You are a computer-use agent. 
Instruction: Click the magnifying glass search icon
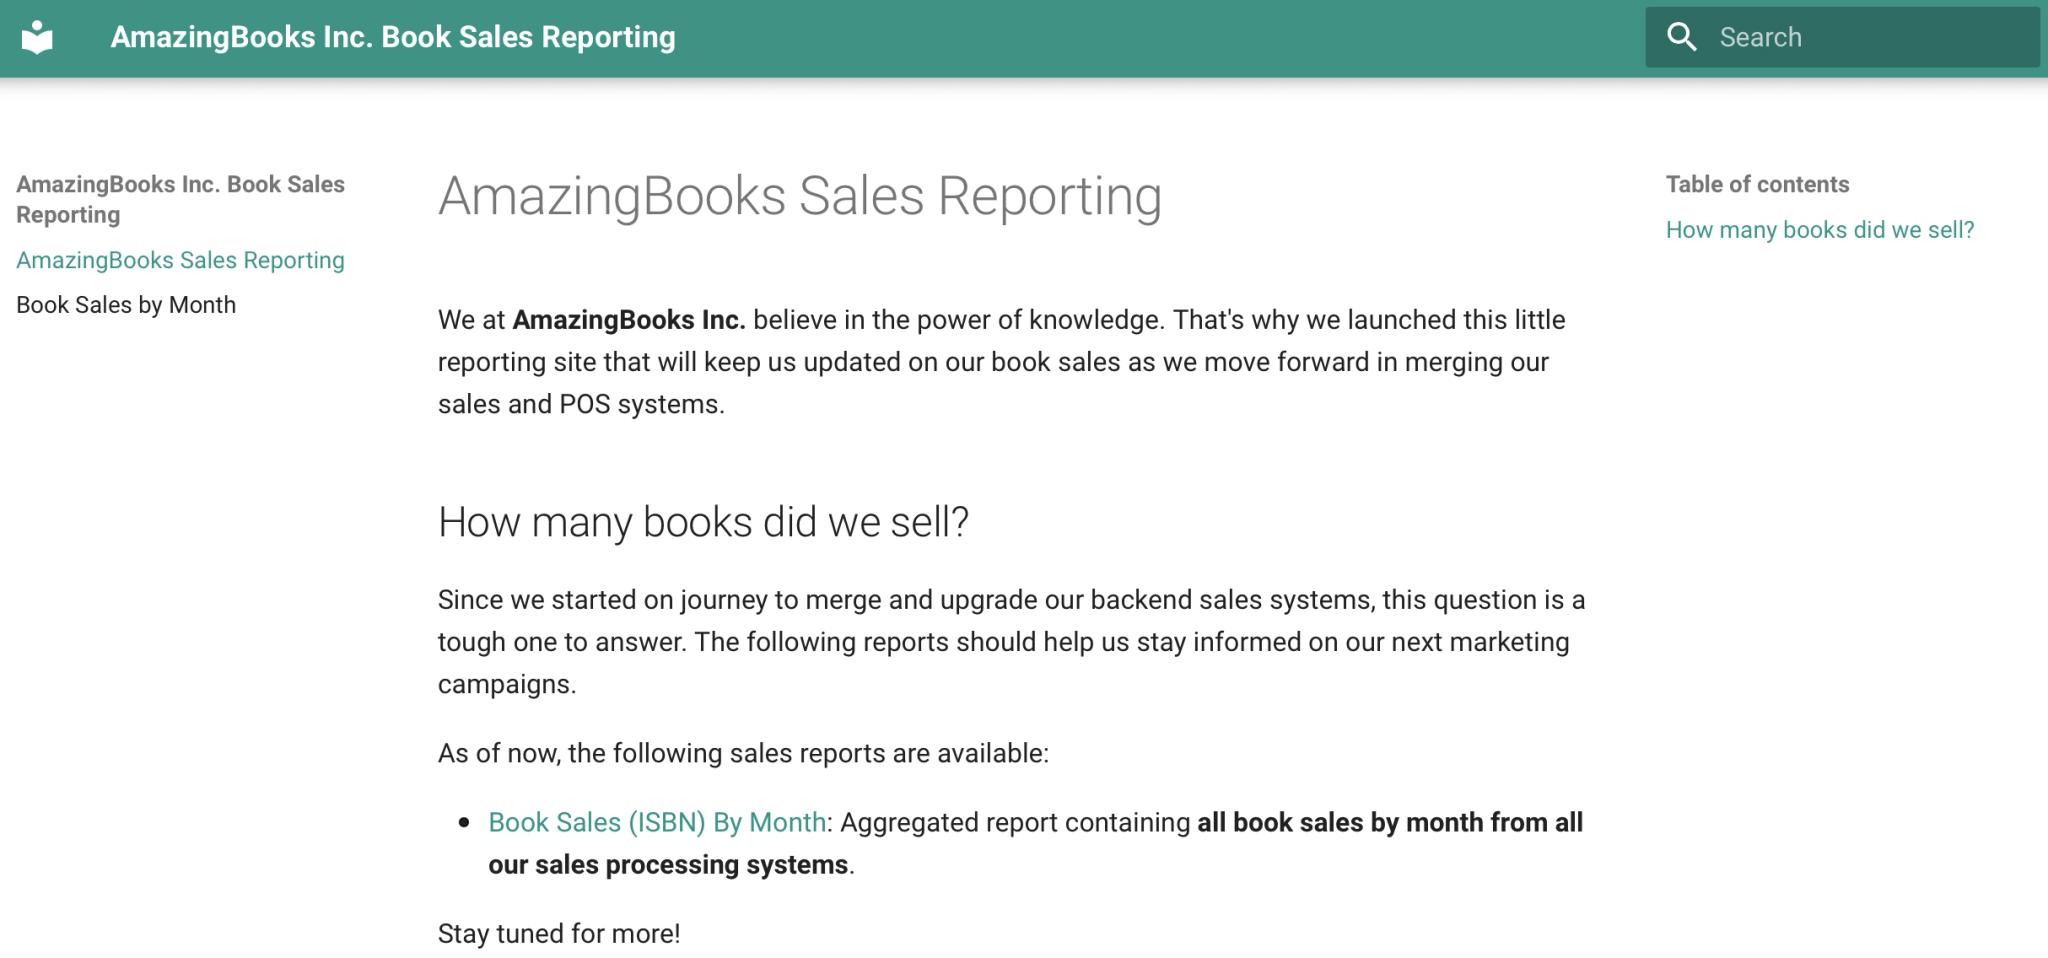point(1682,38)
